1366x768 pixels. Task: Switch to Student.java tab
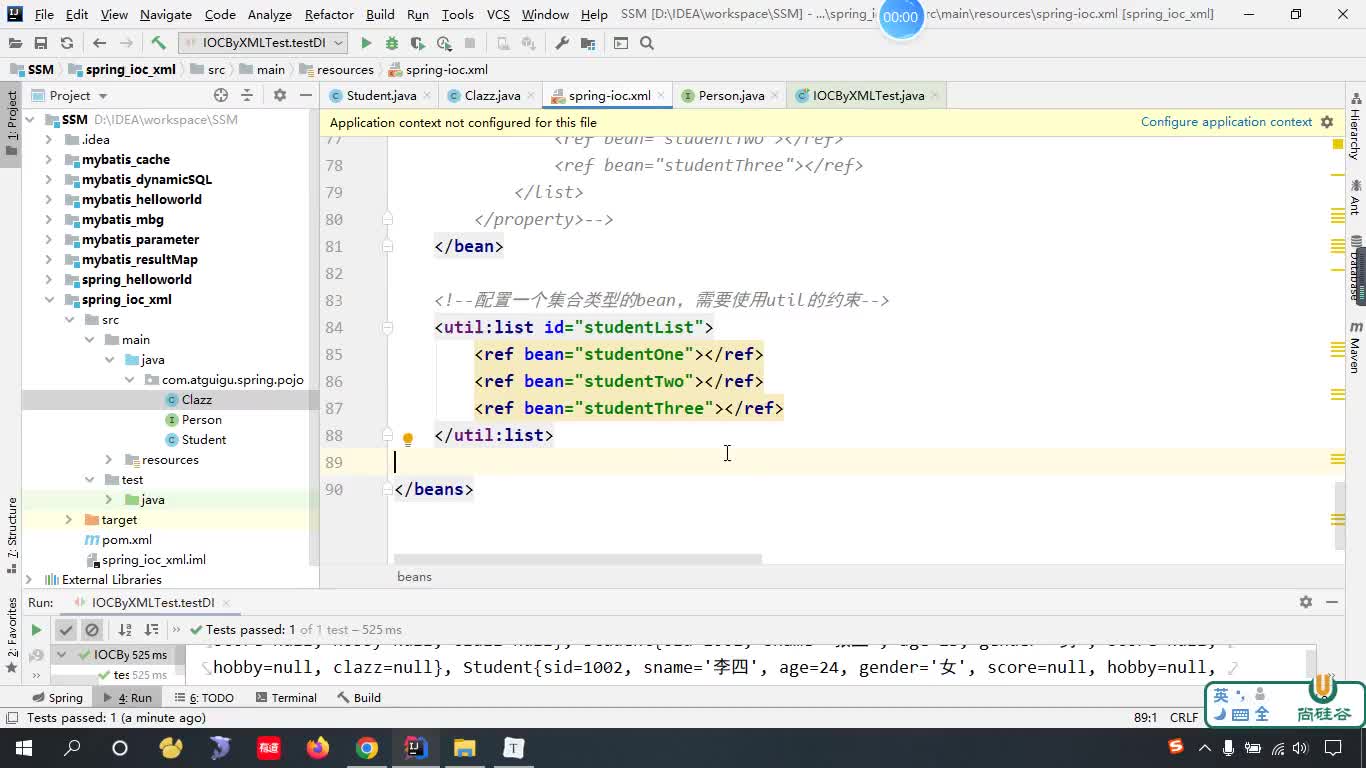click(x=381, y=96)
